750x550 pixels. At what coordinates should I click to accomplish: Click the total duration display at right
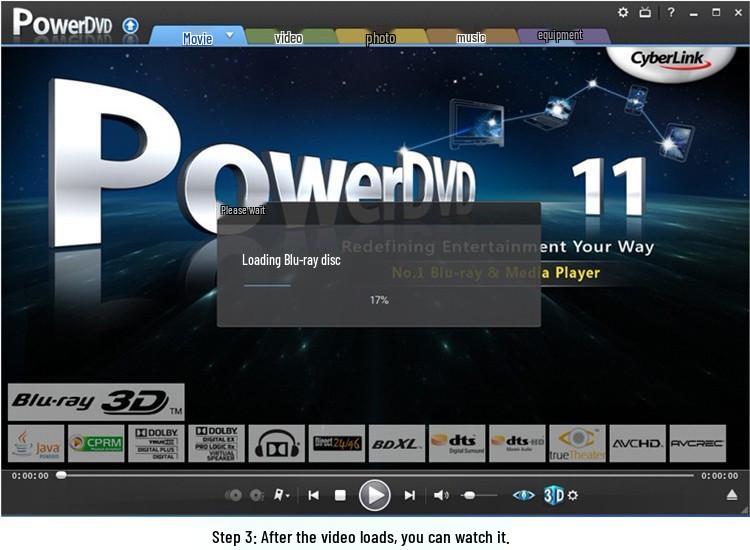[719, 476]
